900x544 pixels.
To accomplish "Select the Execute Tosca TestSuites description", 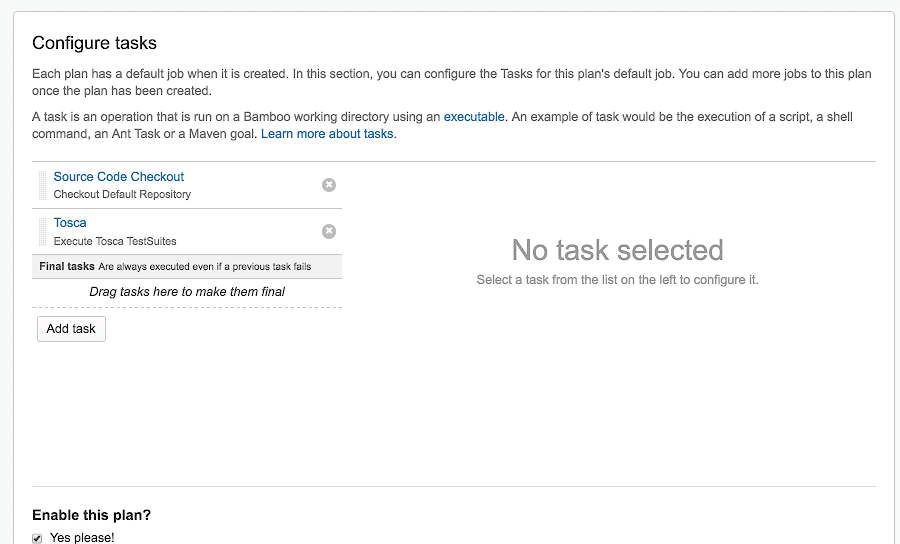I will (x=115, y=241).
